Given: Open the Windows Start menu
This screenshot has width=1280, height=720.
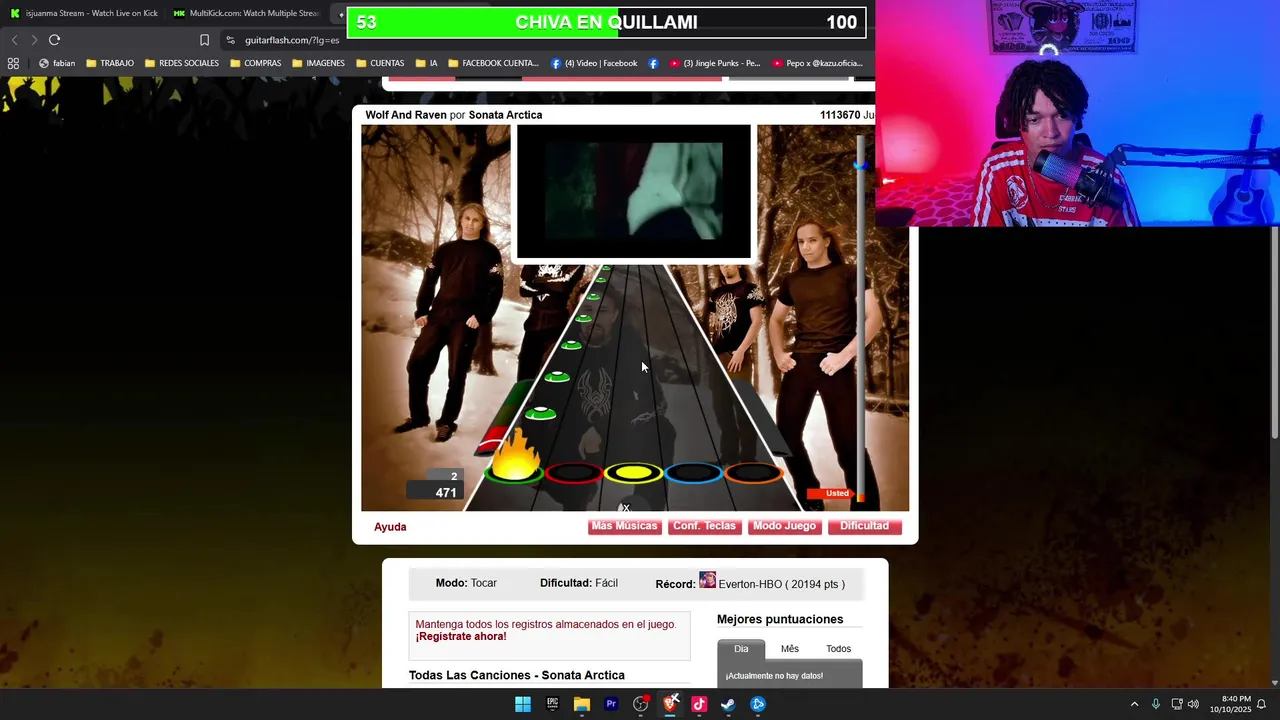Looking at the screenshot, I should (x=523, y=704).
